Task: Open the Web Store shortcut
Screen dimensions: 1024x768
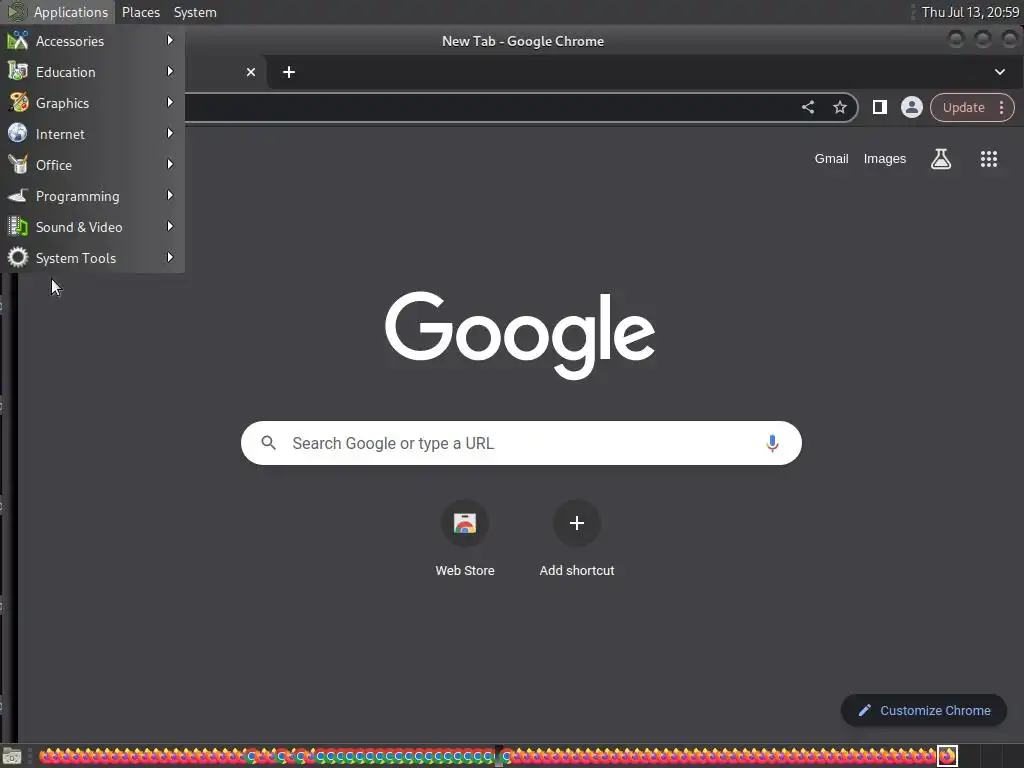Action: tap(465, 539)
